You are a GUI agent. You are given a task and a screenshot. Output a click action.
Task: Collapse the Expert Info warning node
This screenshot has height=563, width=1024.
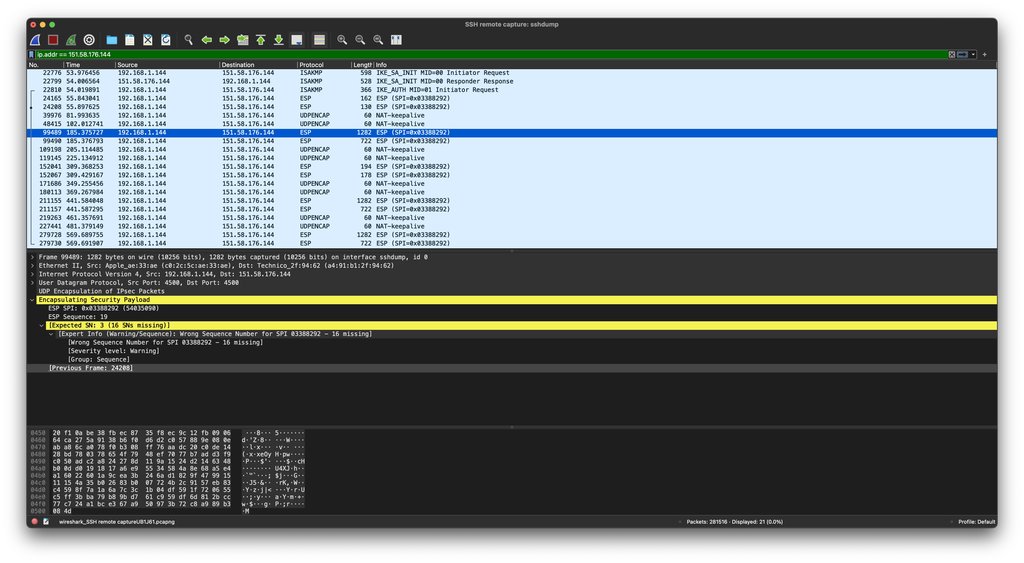click(52, 334)
